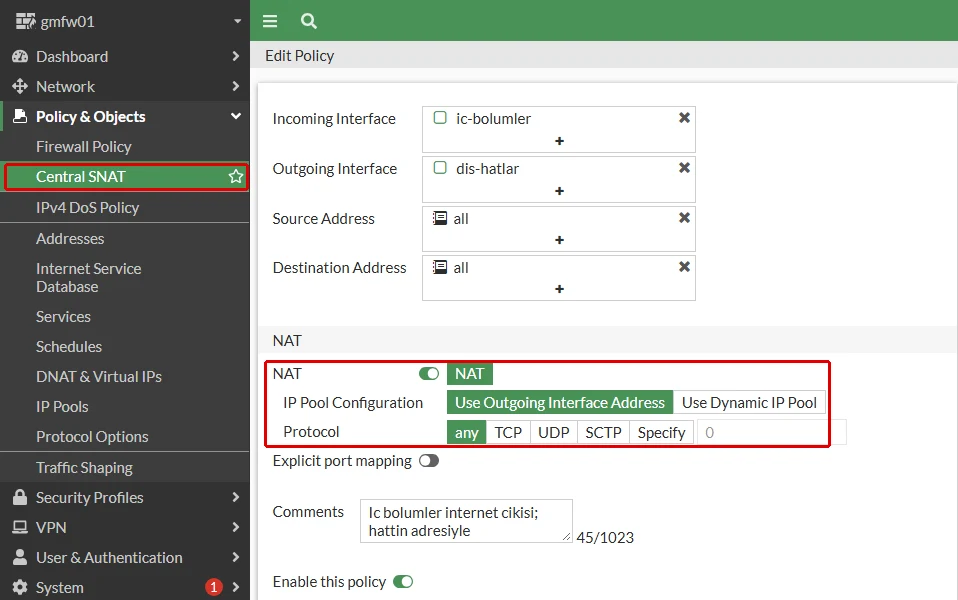
Task: Click the Destination Address 'all' address icon
Action: pos(440,267)
